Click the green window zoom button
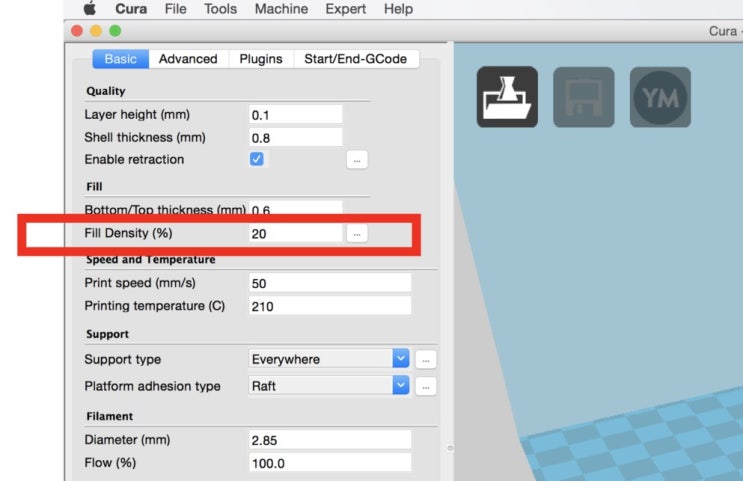The width and height of the screenshot is (743, 481). pyautogui.click(x=115, y=31)
